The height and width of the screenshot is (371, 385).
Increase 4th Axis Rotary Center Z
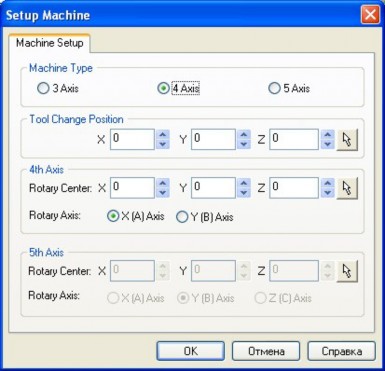click(x=328, y=183)
